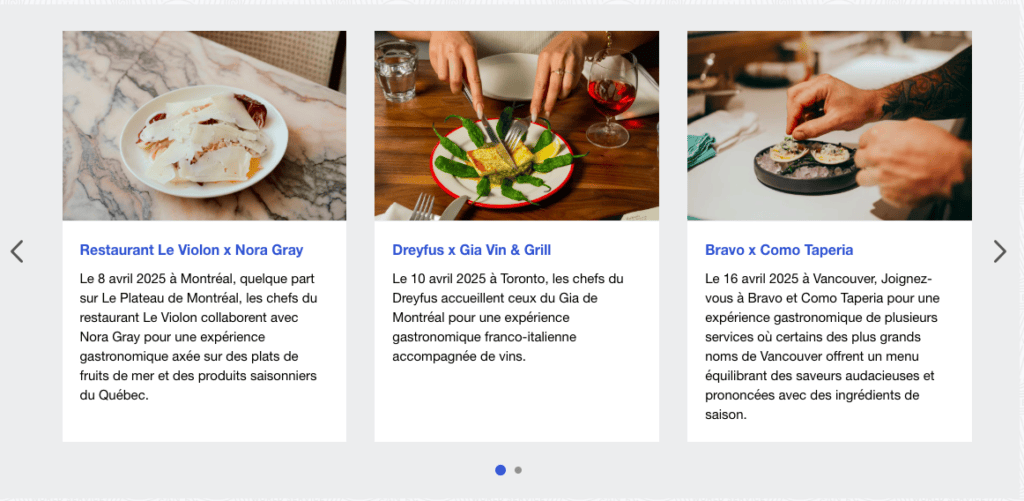Open the Dreyfus x Gia Vin & Grill link

pos(471,250)
